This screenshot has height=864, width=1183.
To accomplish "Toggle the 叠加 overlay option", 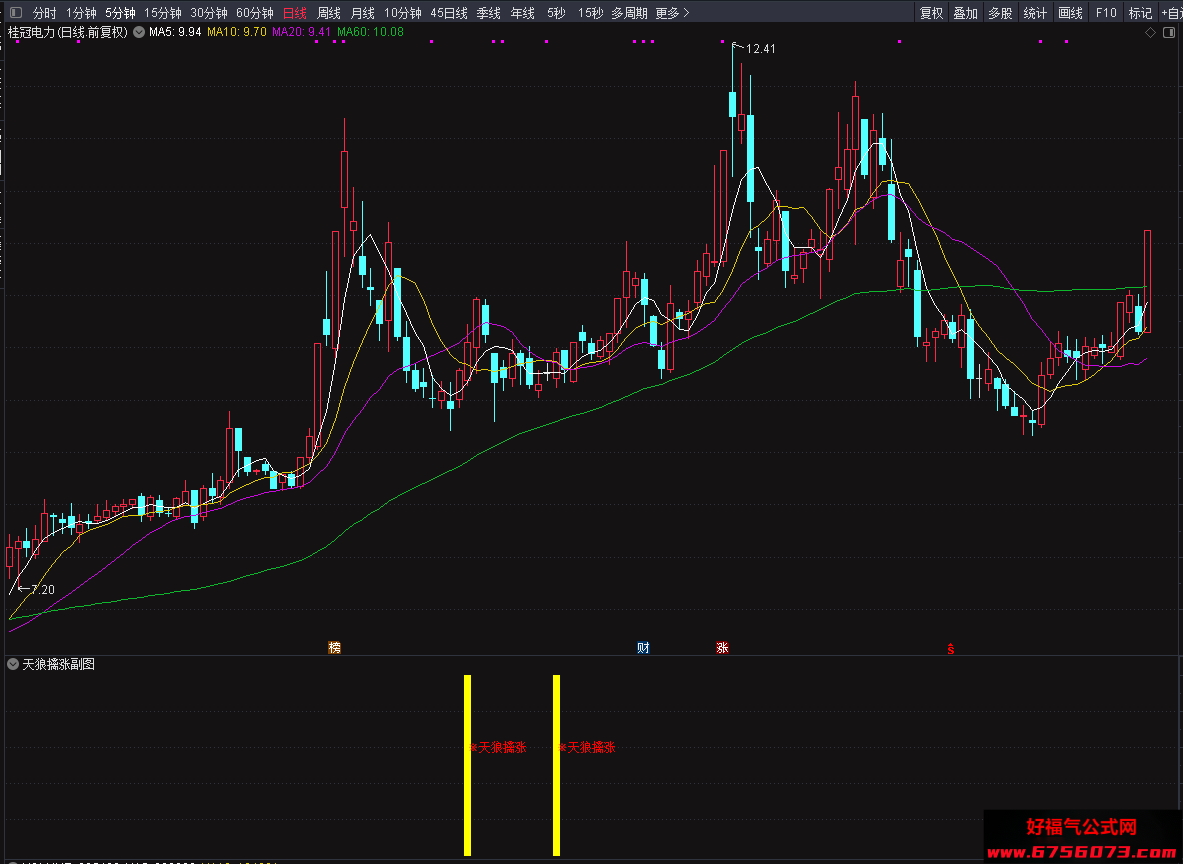I will [966, 13].
